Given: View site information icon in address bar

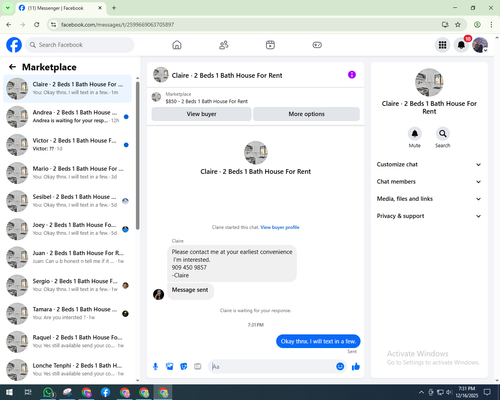Looking at the screenshot, I should click(53, 24).
